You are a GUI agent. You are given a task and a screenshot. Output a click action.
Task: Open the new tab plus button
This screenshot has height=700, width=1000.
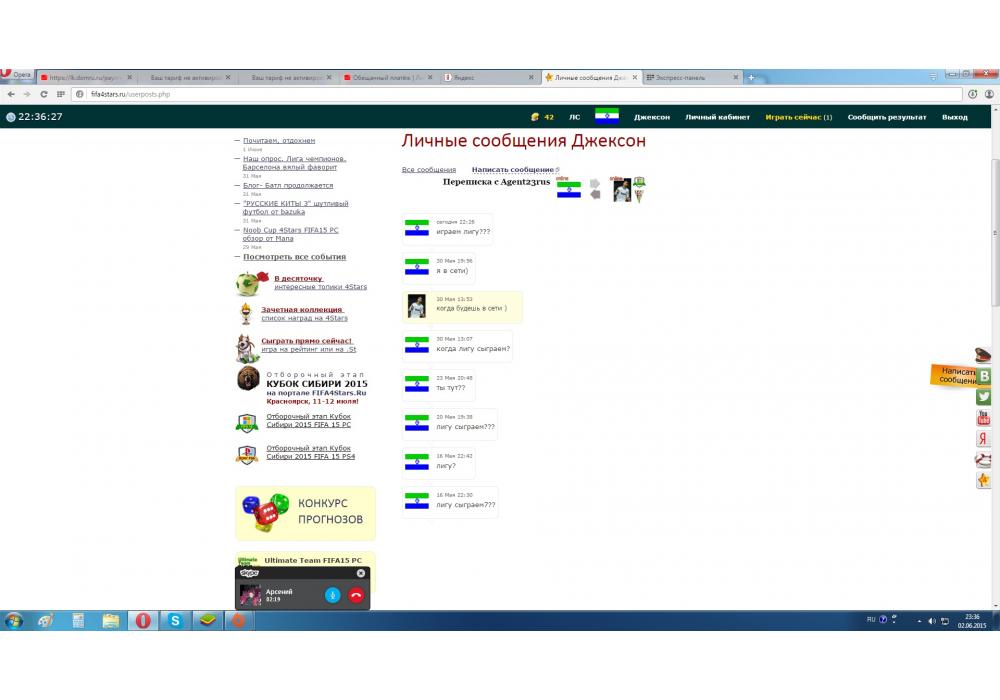click(751, 77)
